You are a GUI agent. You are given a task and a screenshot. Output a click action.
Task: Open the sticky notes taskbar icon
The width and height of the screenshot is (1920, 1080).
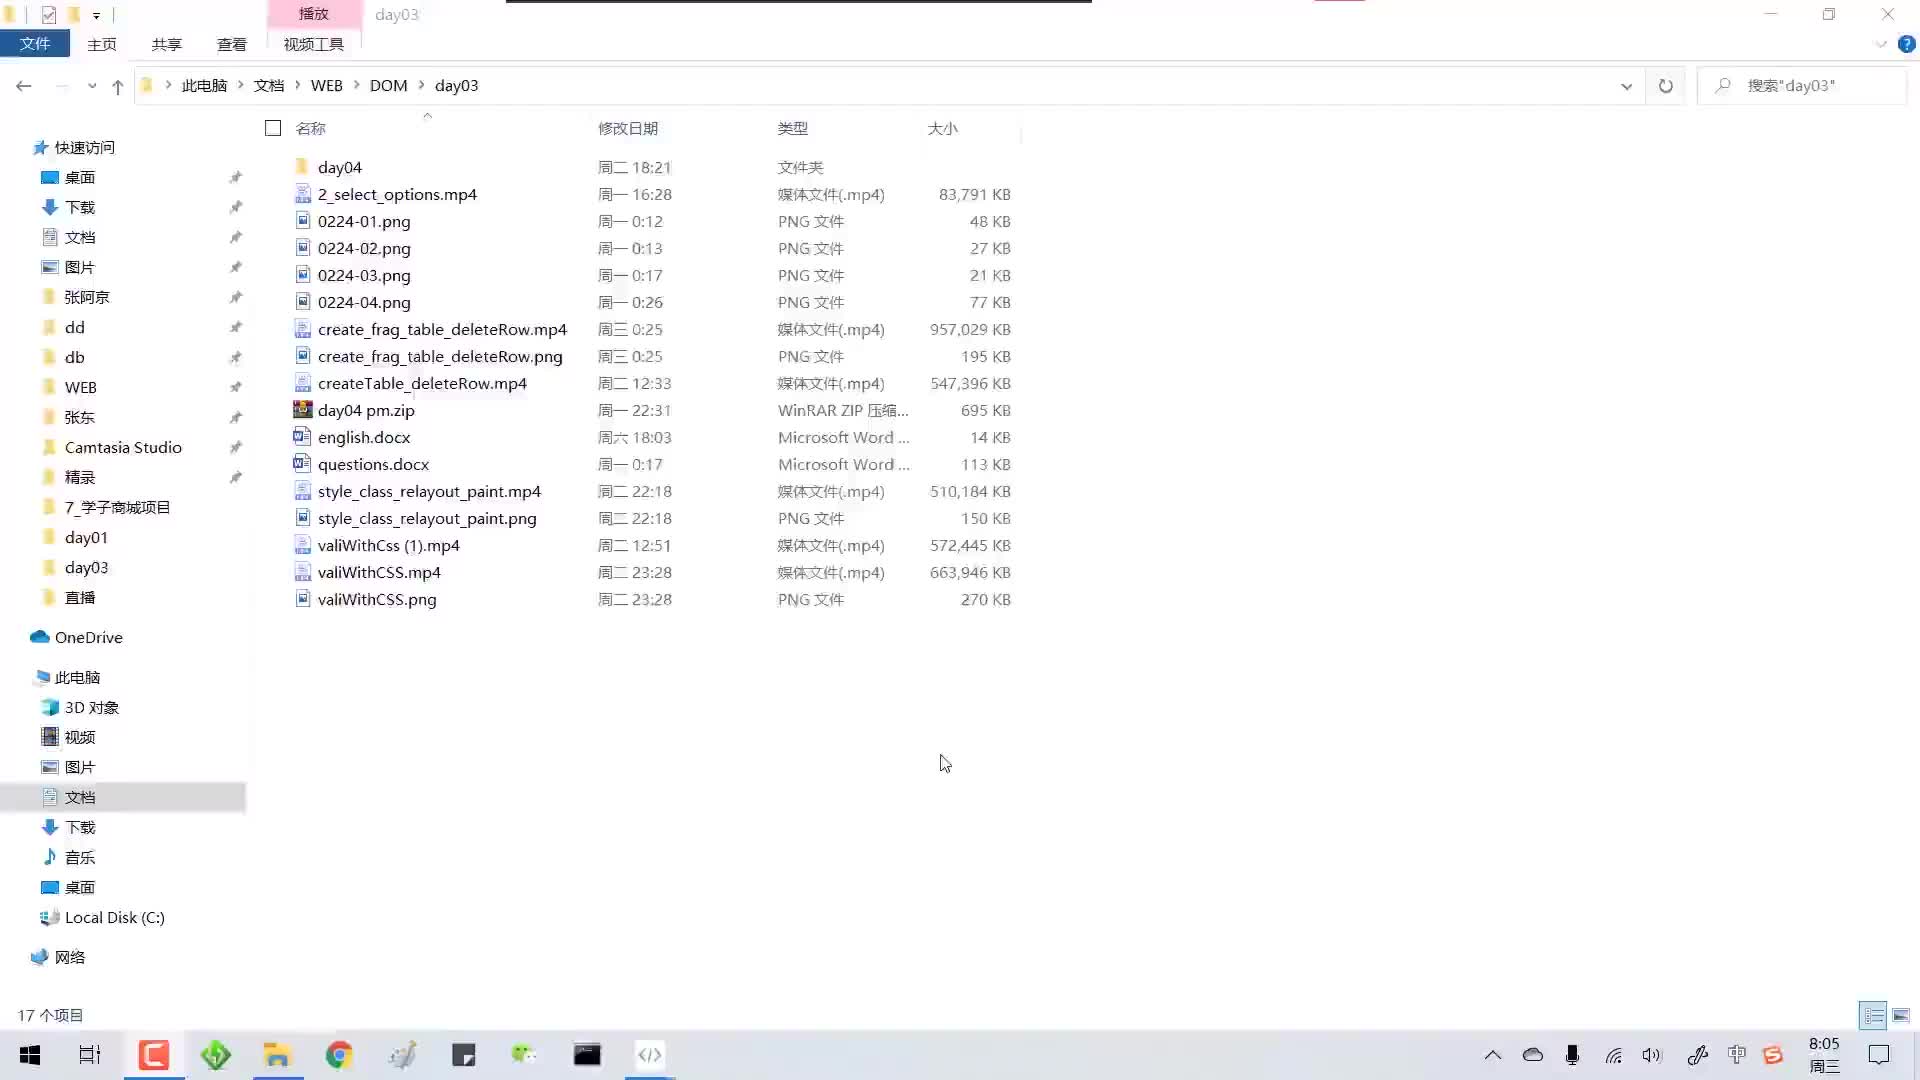coord(463,1055)
